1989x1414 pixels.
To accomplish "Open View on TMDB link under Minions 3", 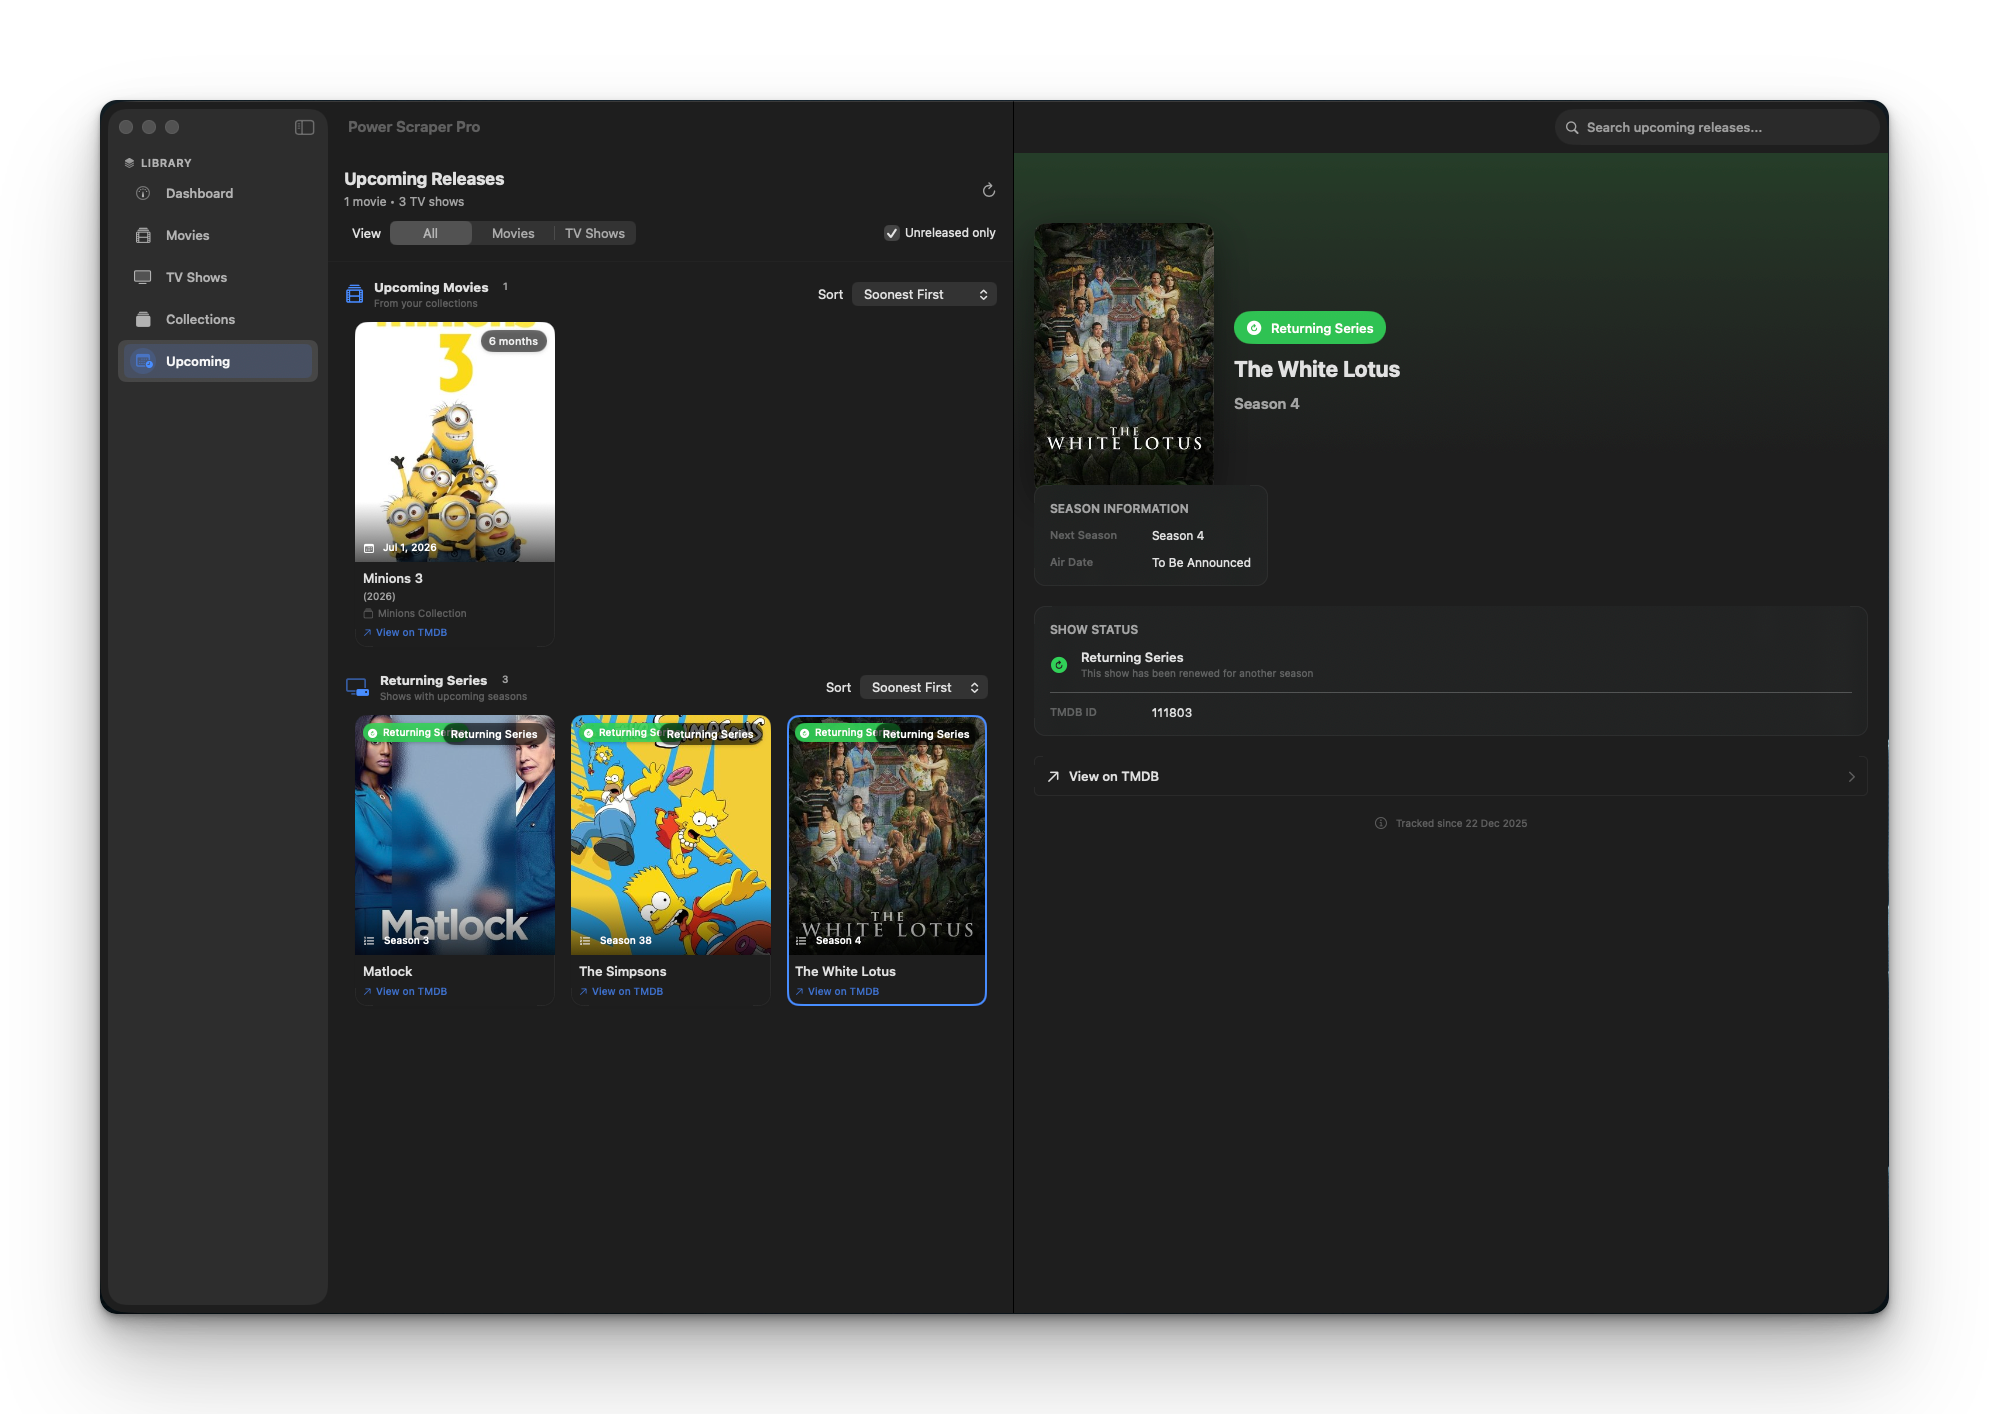I will tap(410, 632).
